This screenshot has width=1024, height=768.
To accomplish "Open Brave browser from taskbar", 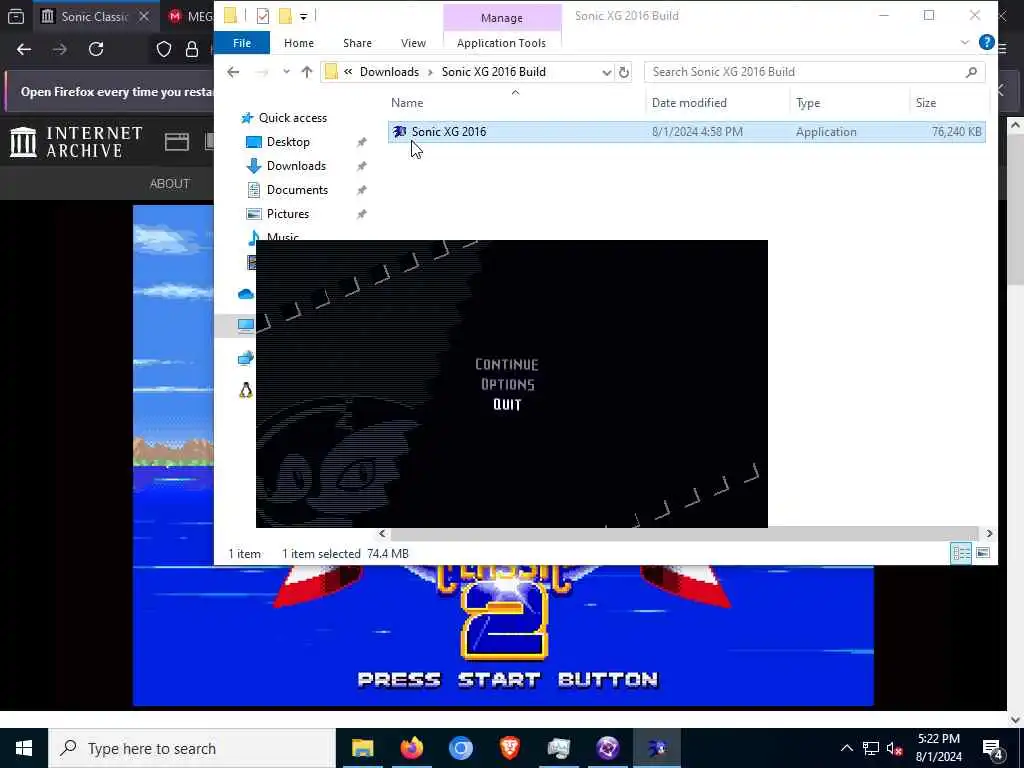I will (509, 748).
